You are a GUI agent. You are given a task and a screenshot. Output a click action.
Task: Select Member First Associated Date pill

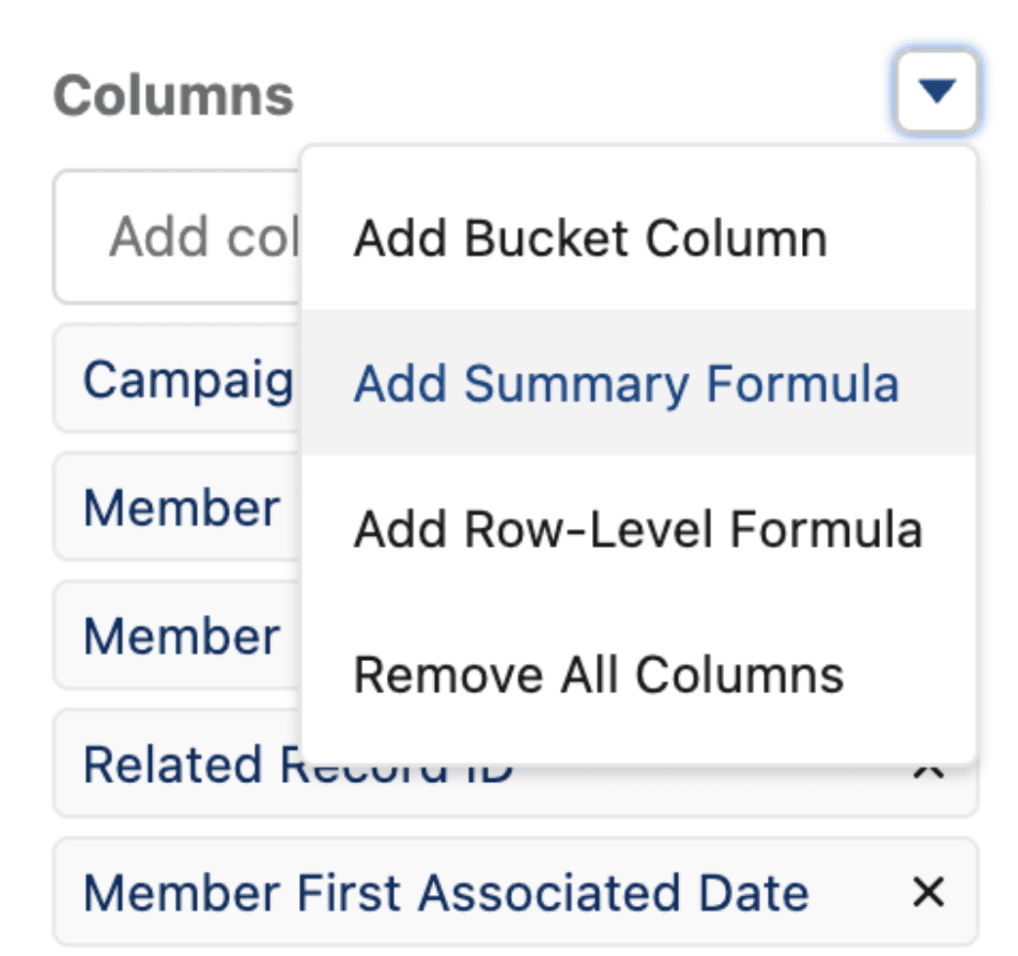(x=515, y=892)
